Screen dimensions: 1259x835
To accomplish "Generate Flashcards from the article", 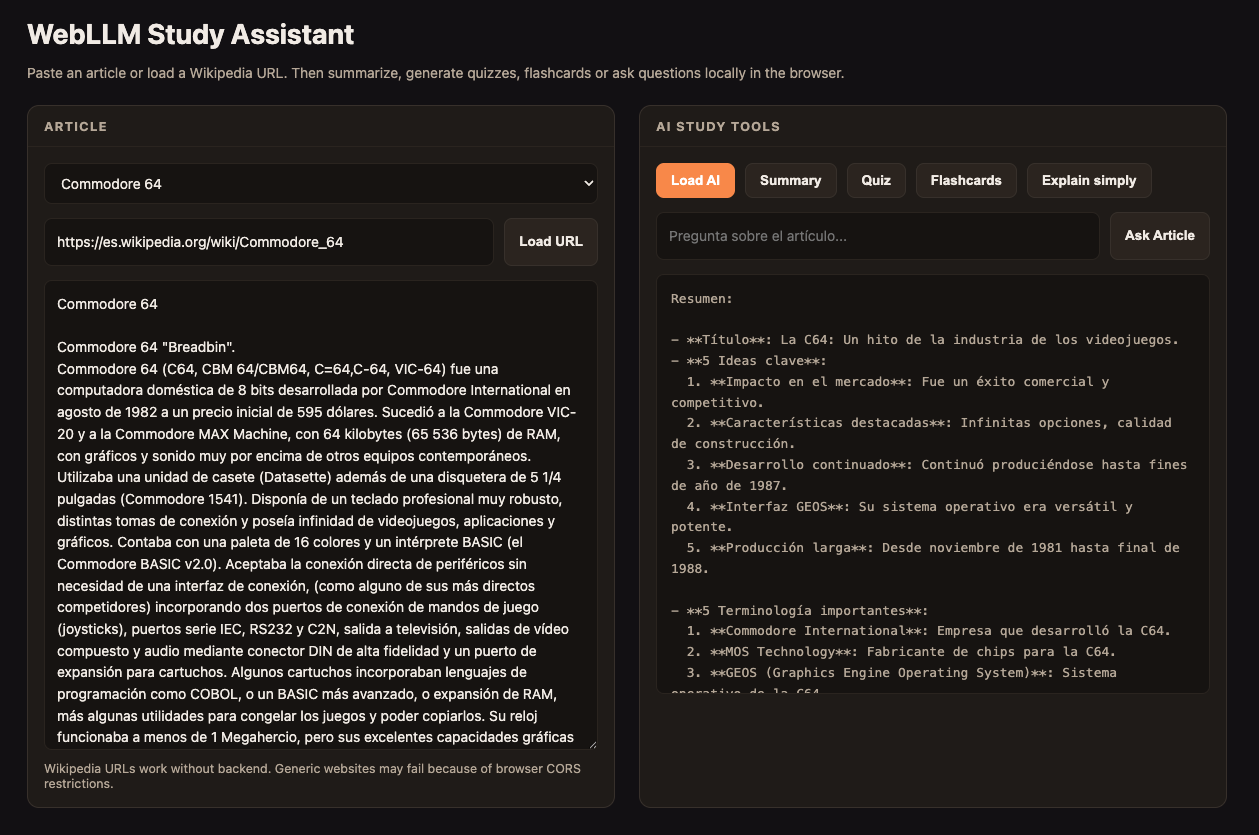I will click(x=966, y=180).
